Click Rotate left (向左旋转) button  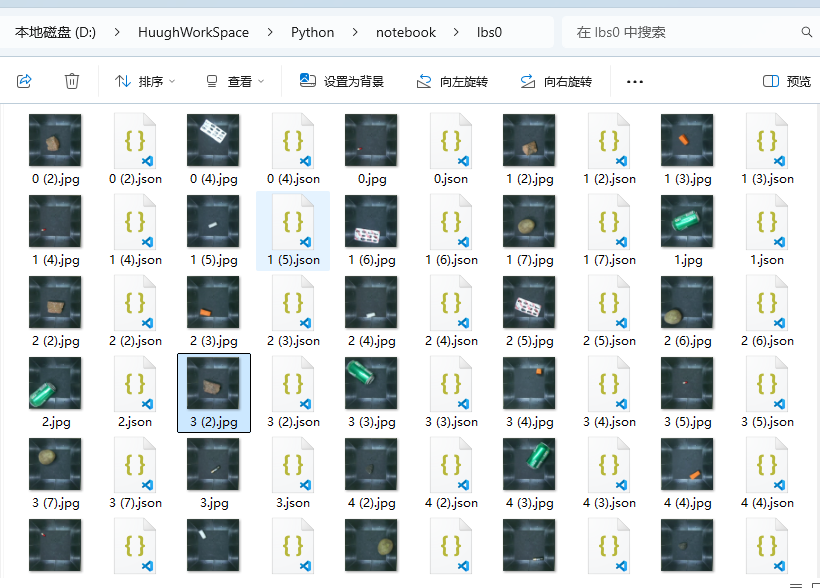[452, 81]
